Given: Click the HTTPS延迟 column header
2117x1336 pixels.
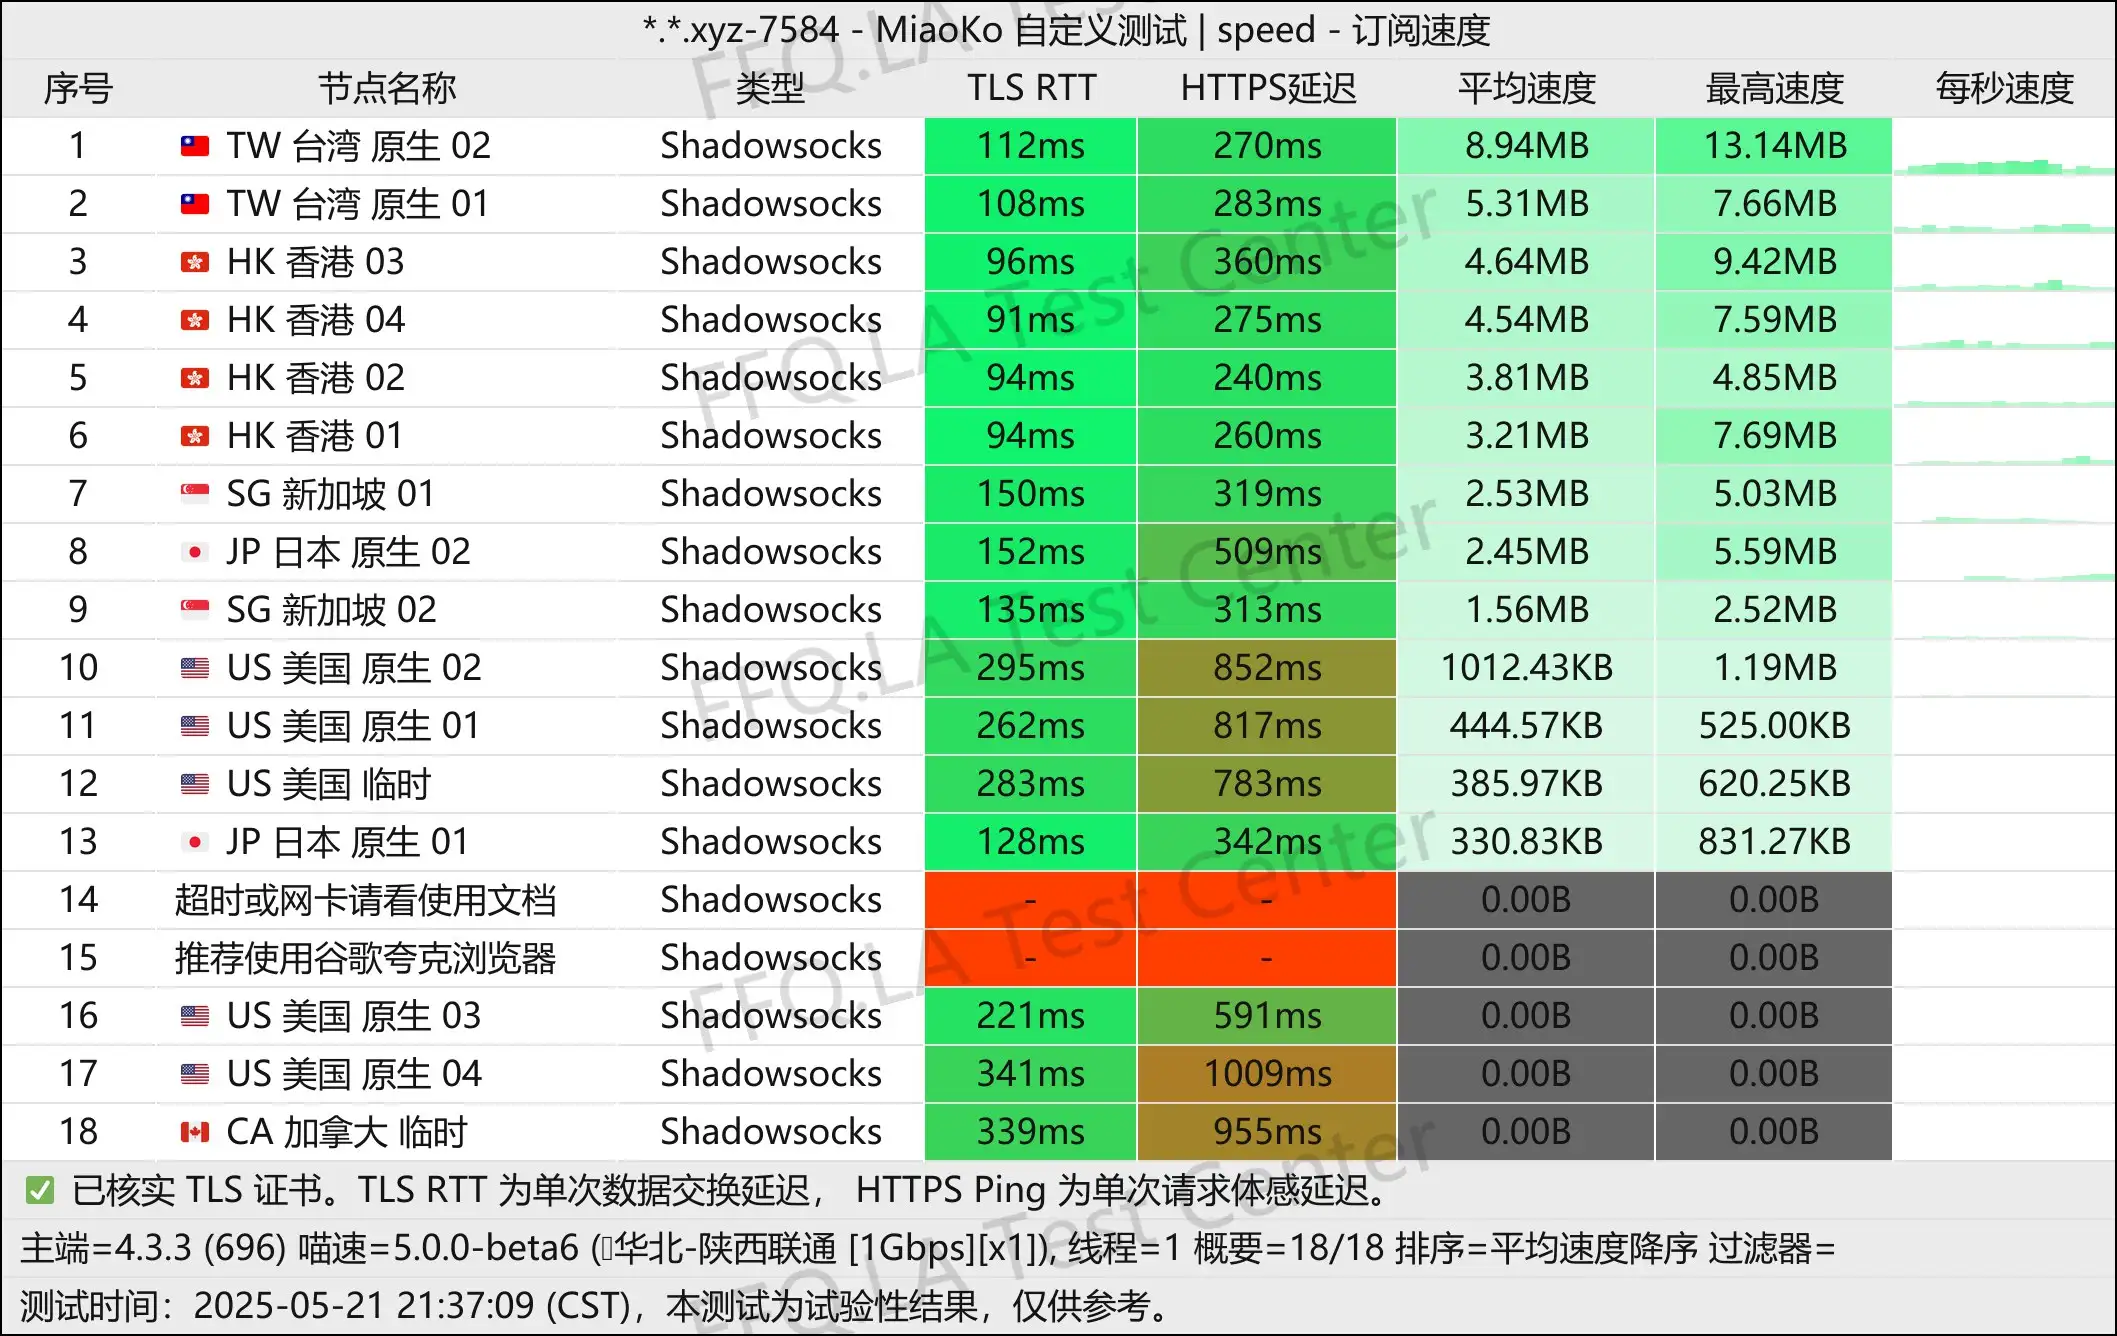Looking at the screenshot, I should coord(1267,88).
